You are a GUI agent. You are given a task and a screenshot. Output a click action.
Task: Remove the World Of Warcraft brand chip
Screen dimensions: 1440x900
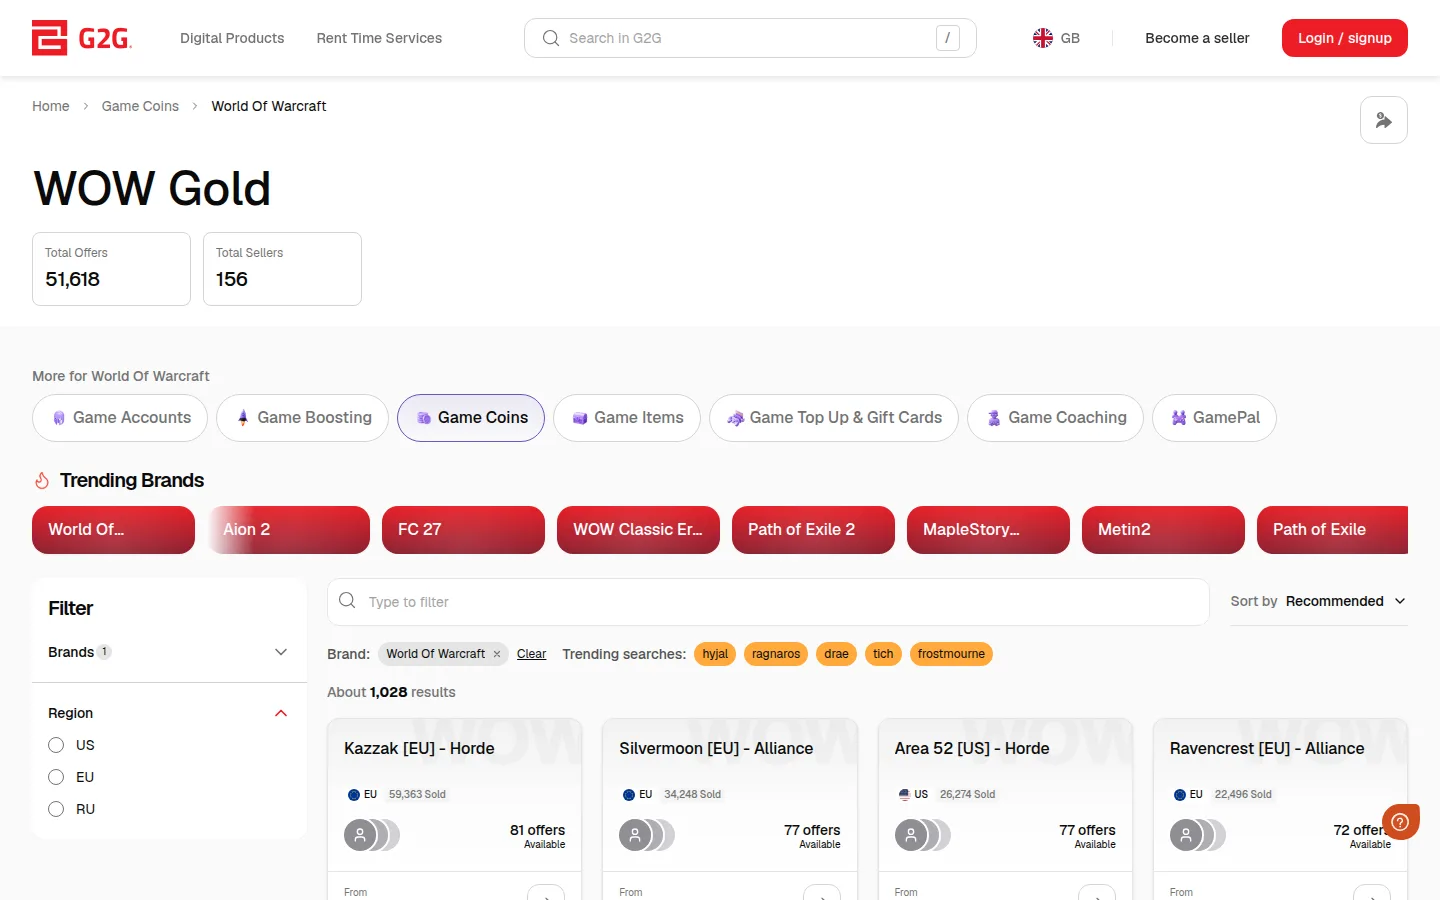[497, 654]
